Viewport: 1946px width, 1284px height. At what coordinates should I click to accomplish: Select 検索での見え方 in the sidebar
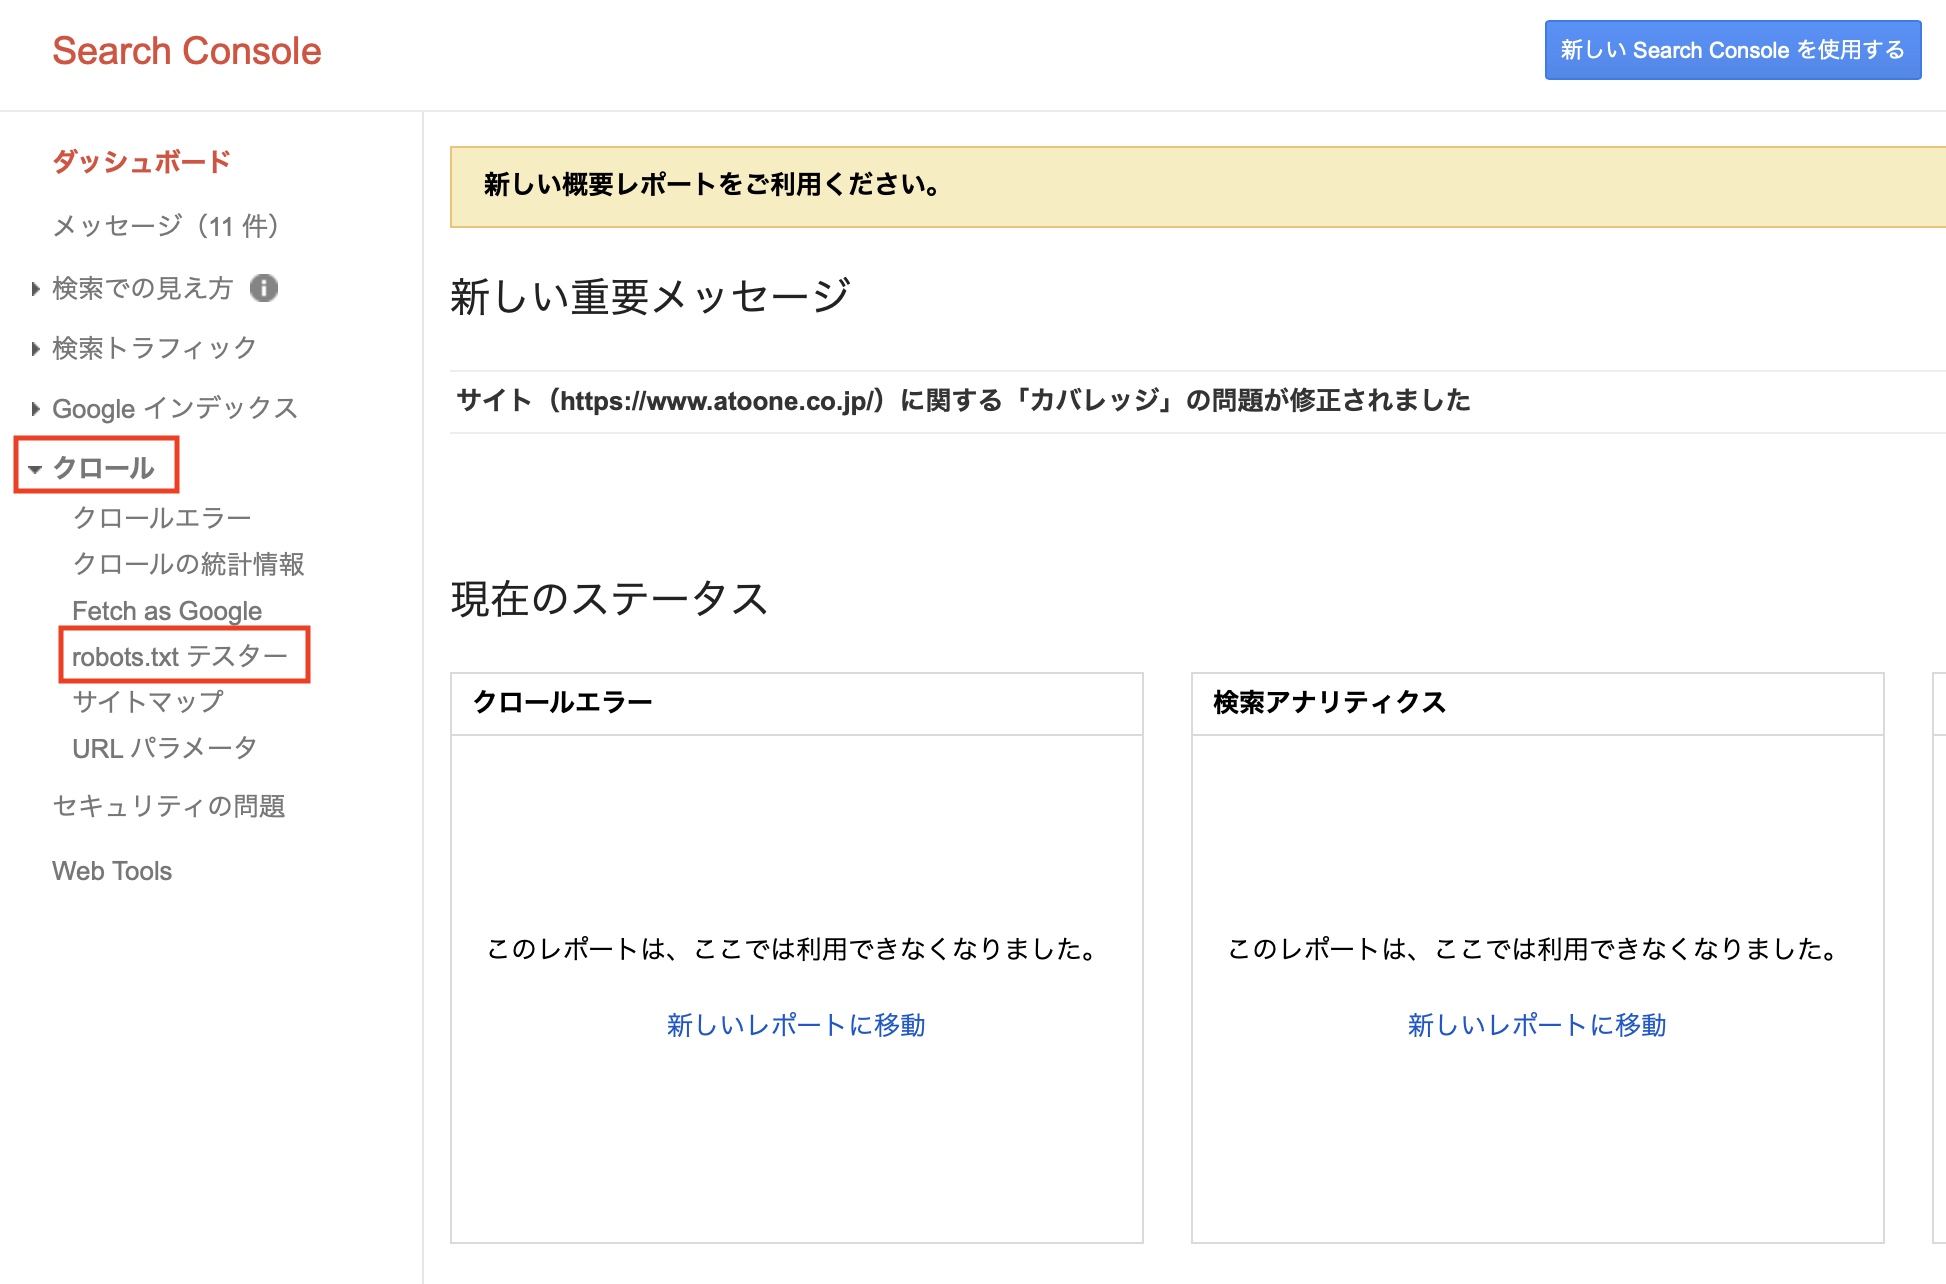click(x=142, y=288)
